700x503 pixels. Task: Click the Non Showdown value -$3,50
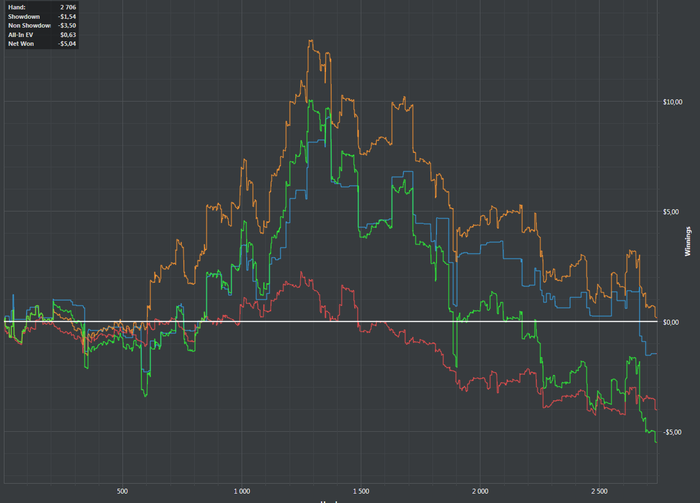click(x=67, y=25)
